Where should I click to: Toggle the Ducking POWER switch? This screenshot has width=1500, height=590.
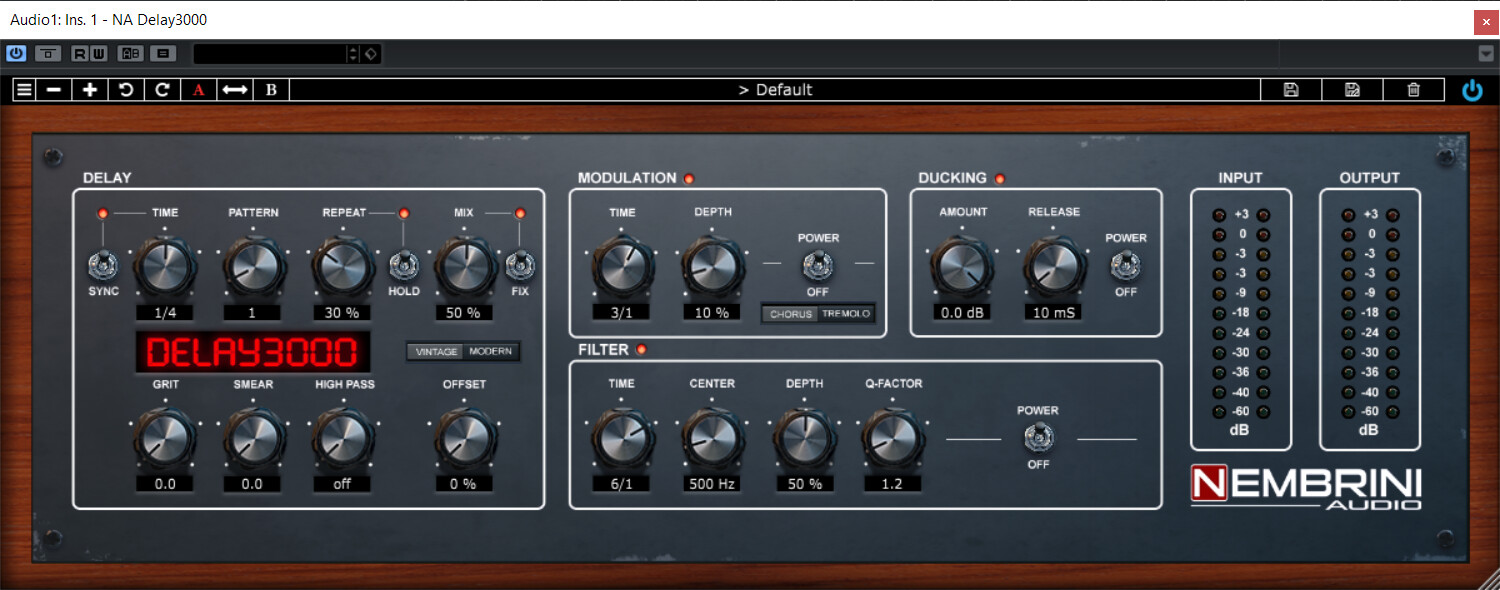click(1125, 264)
